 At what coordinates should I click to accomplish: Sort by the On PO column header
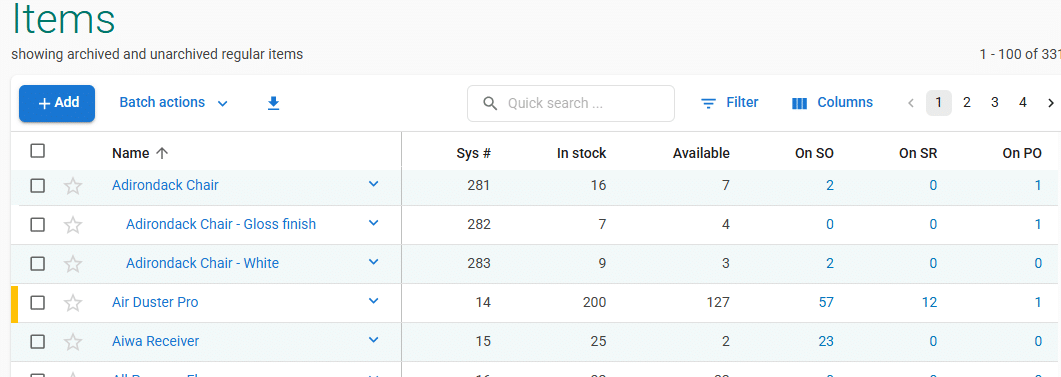point(1022,154)
